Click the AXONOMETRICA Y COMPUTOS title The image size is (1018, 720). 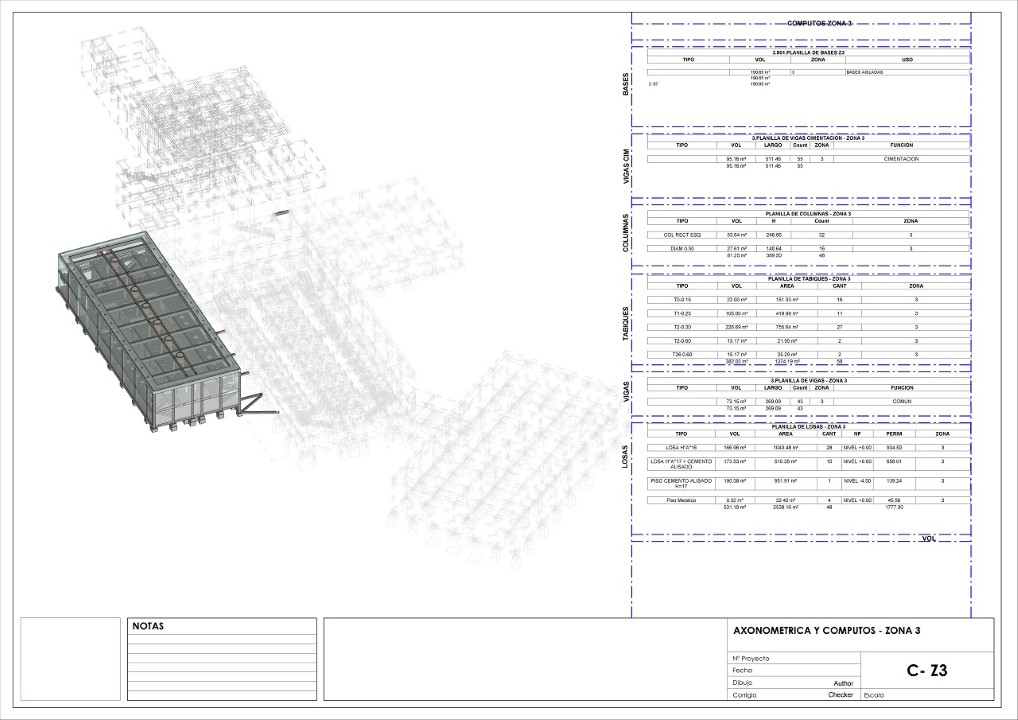(826, 631)
